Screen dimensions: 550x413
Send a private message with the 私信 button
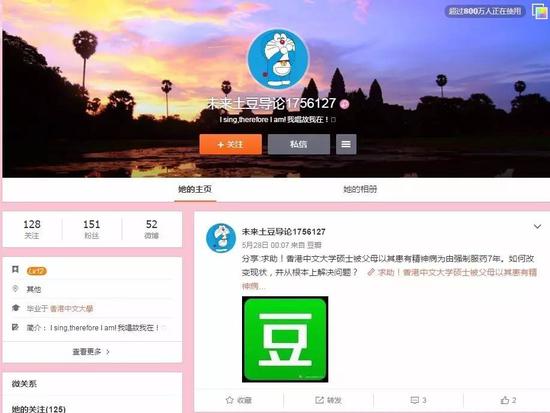(x=299, y=144)
